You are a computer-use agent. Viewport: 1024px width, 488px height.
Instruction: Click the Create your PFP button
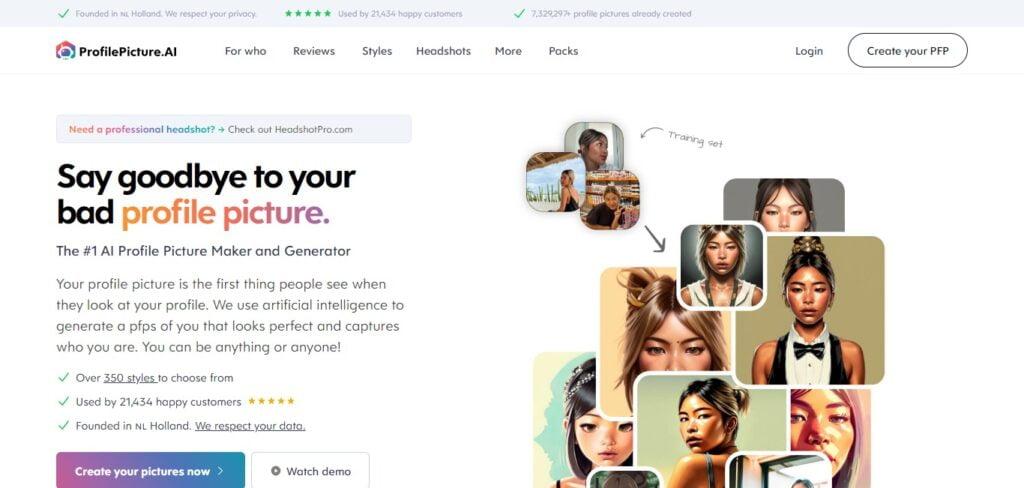[907, 50]
